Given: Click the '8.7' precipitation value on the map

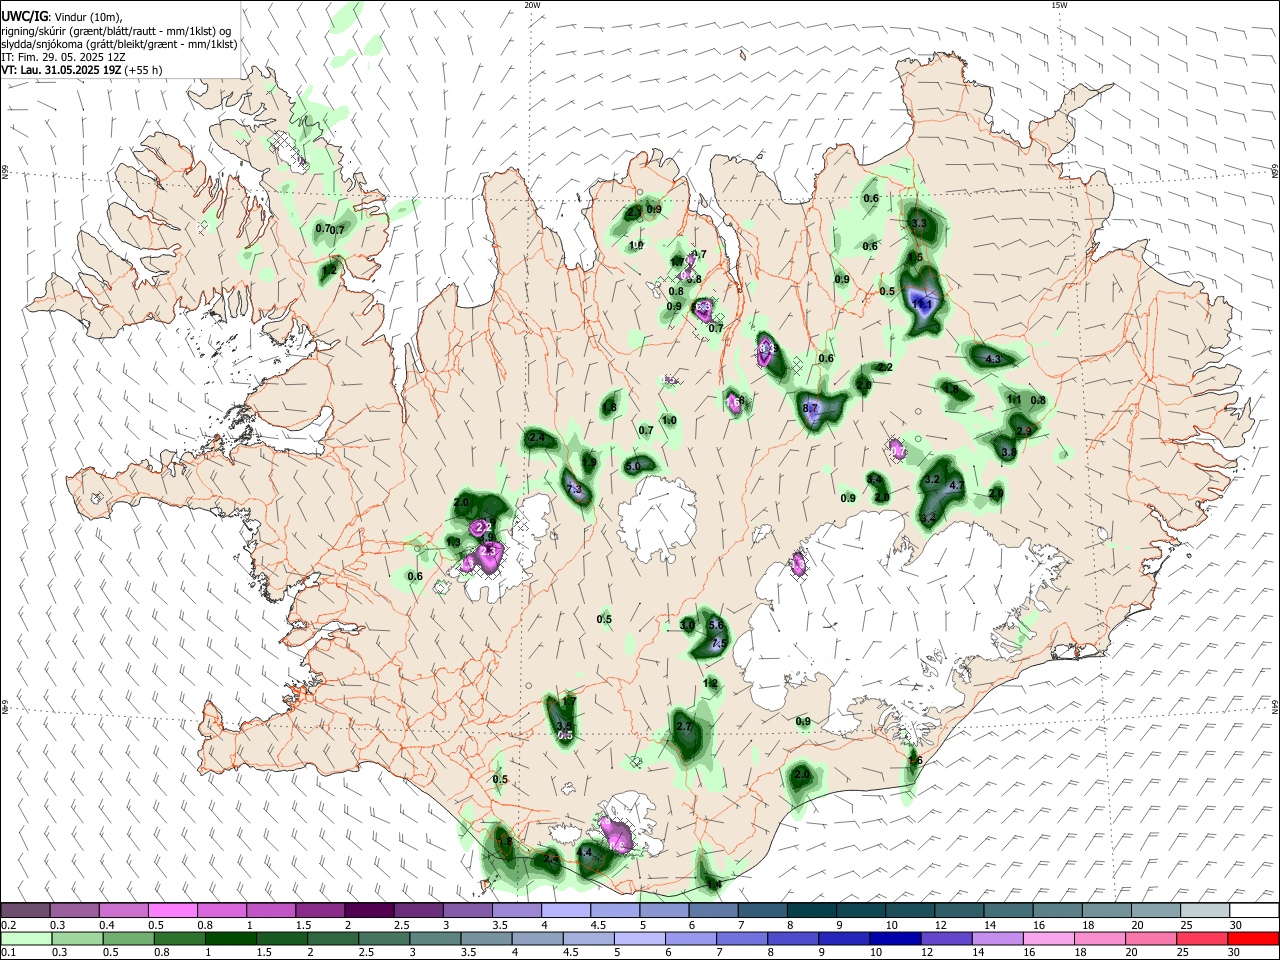Looking at the screenshot, I should pyautogui.click(x=811, y=408).
